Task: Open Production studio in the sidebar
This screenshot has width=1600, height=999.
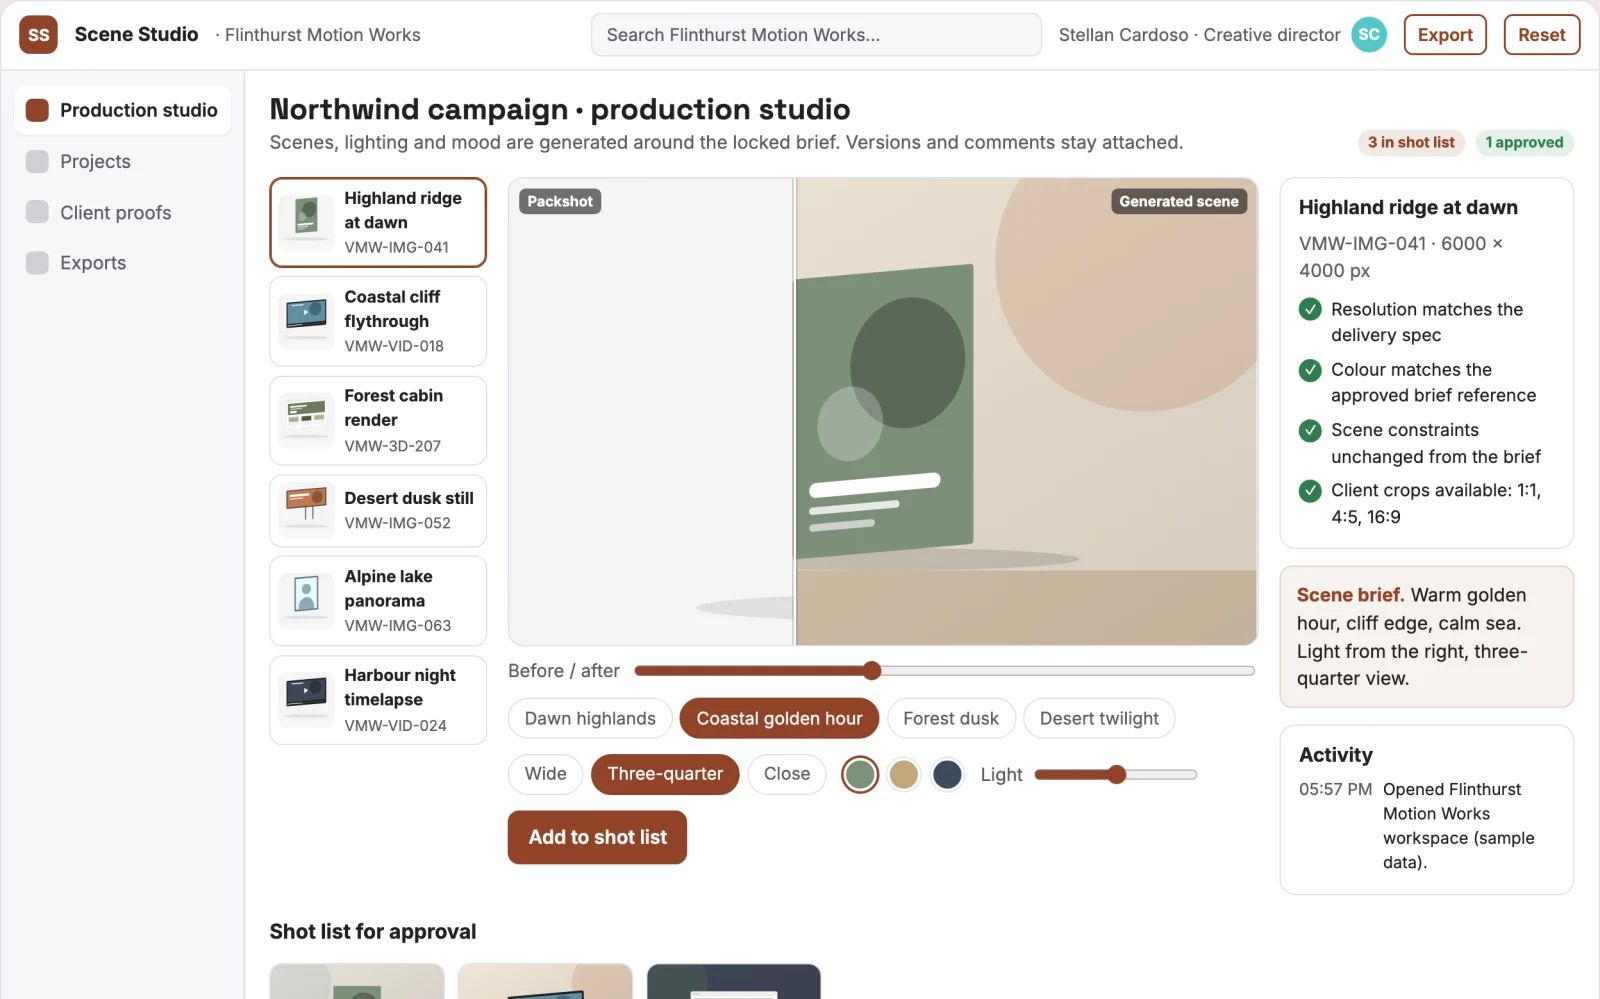Action: (122, 110)
